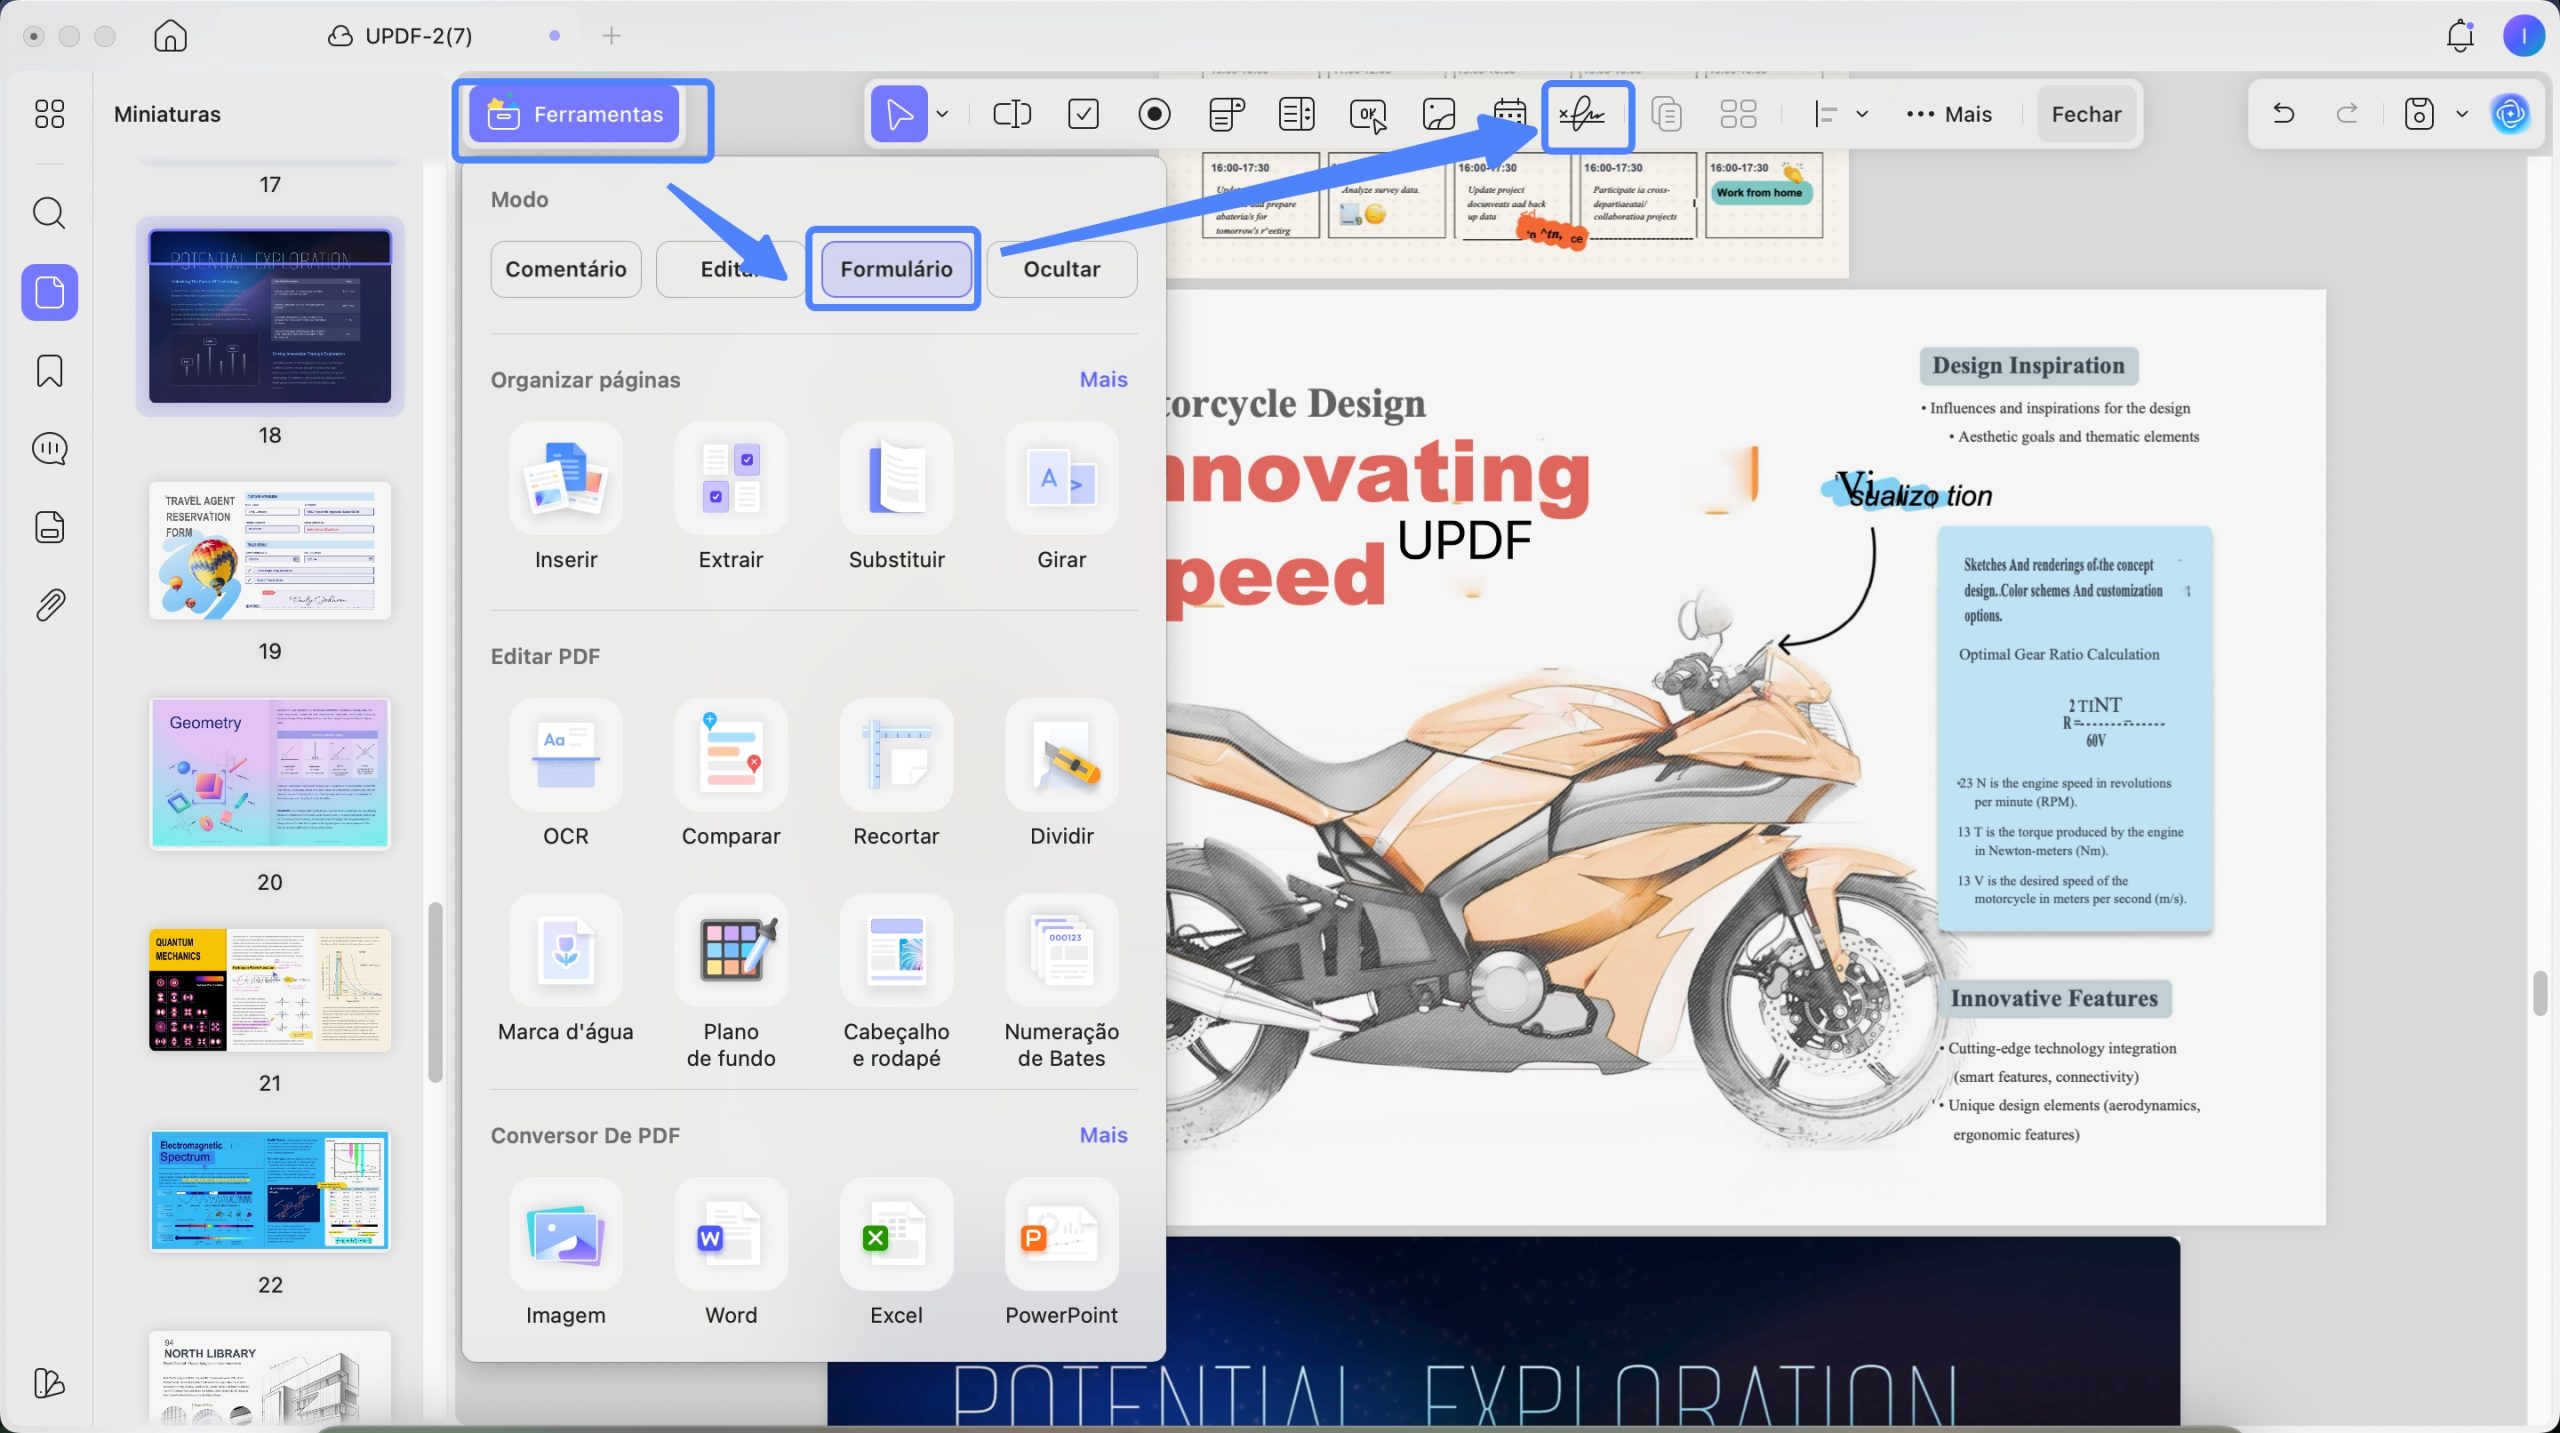Open the comments panel in left sidebar
Image resolution: width=2560 pixels, height=1433 pixels.
tap(49, 449)
